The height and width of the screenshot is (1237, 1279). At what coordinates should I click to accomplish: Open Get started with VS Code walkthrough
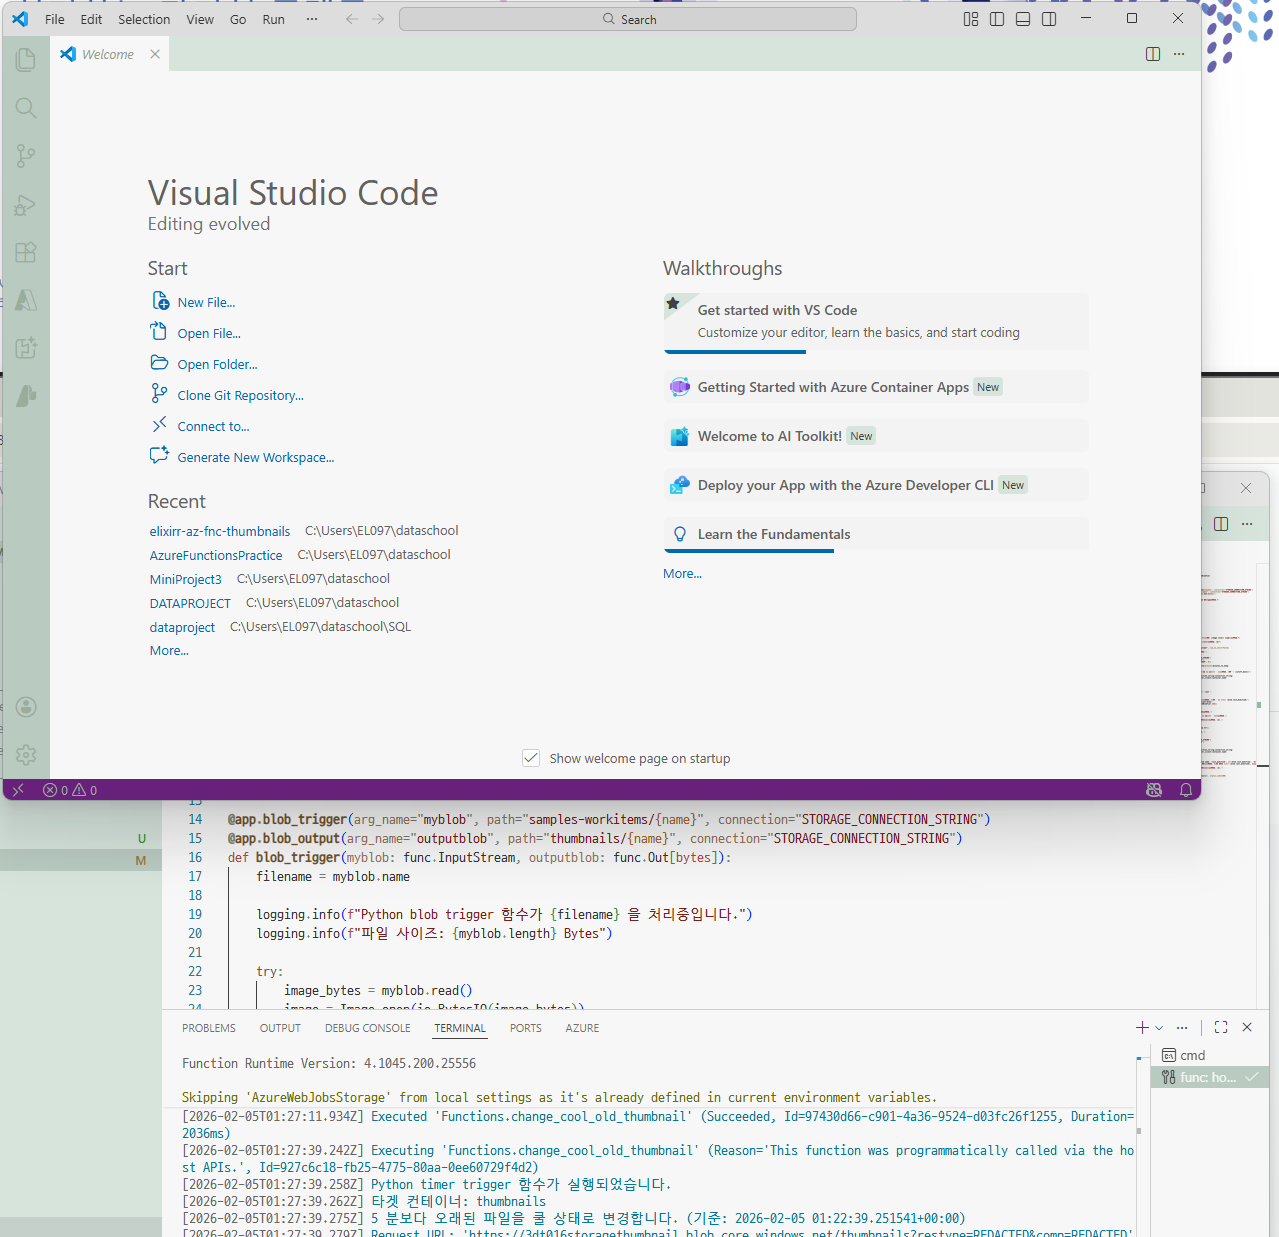tap(876, 321)
